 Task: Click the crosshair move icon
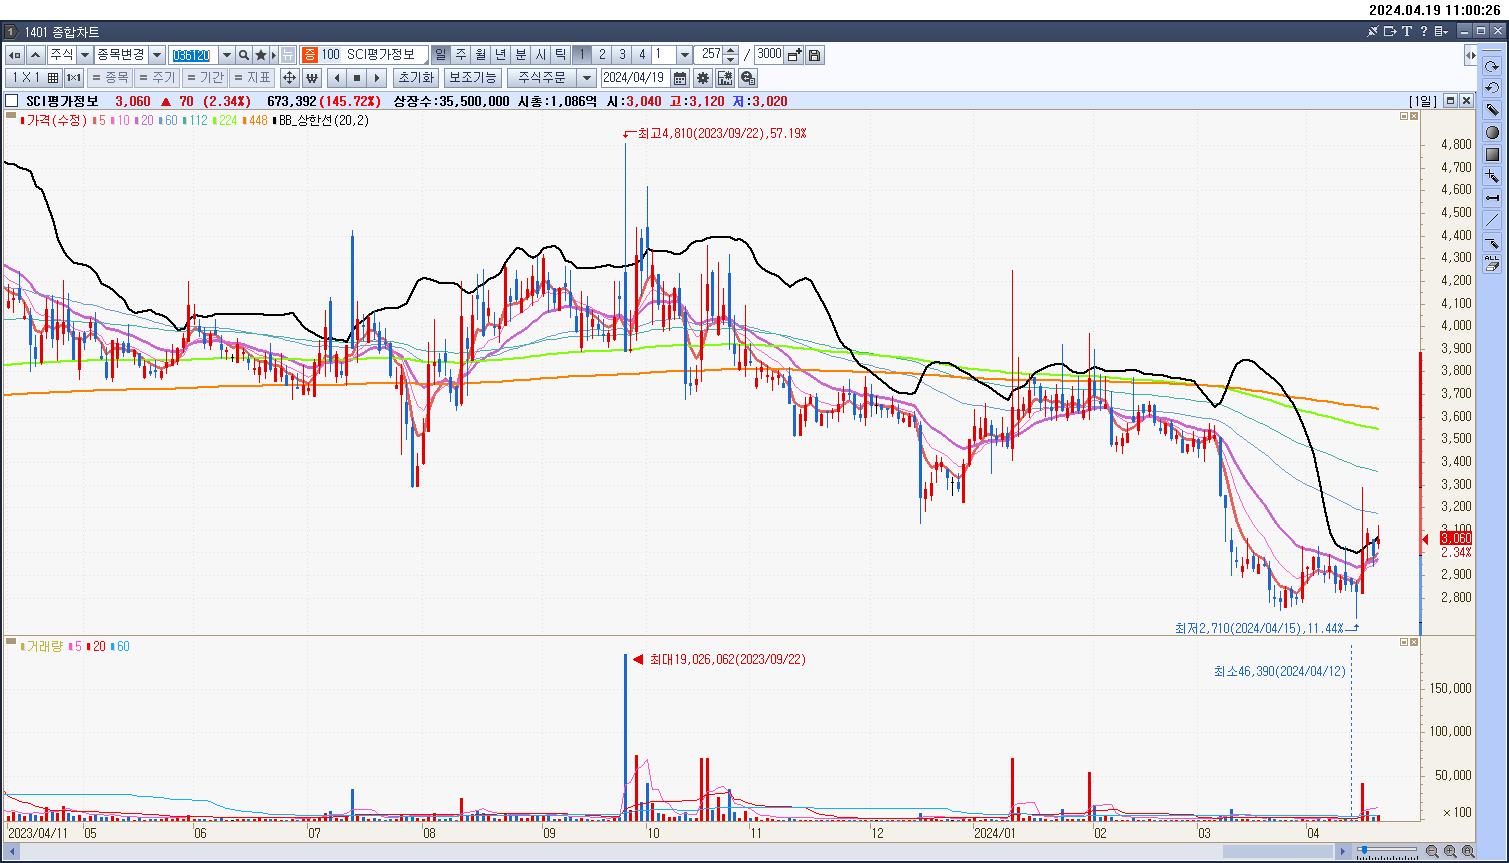(289, 78)
